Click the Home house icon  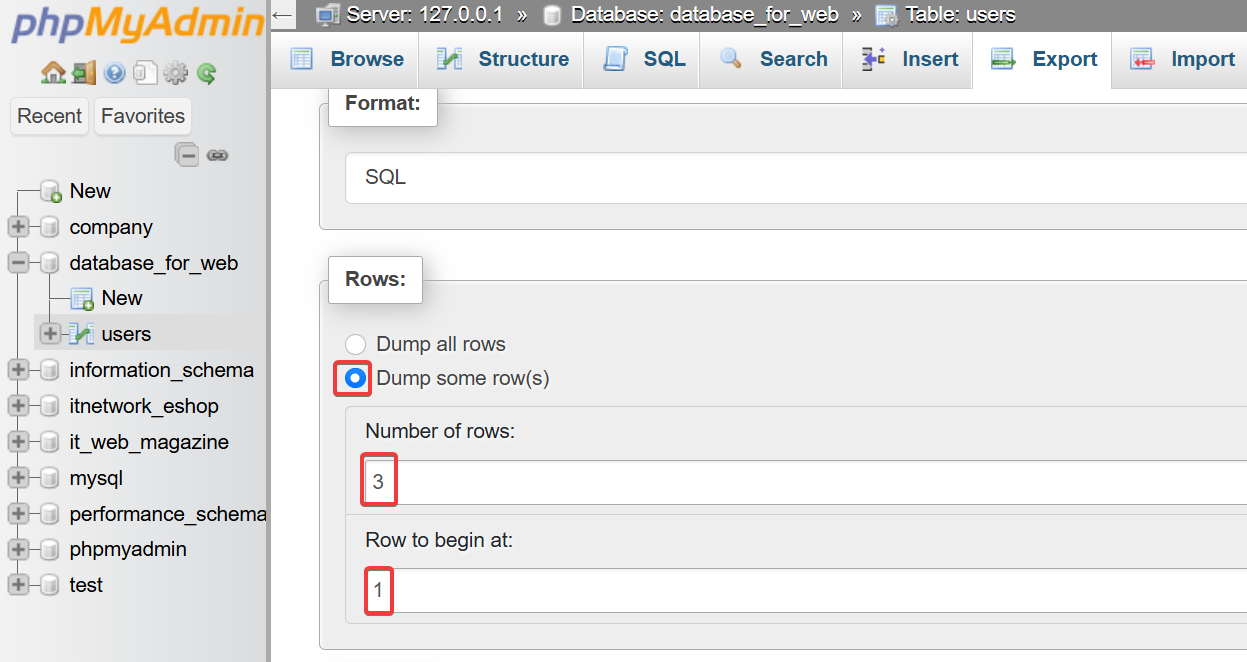[52, 73]
